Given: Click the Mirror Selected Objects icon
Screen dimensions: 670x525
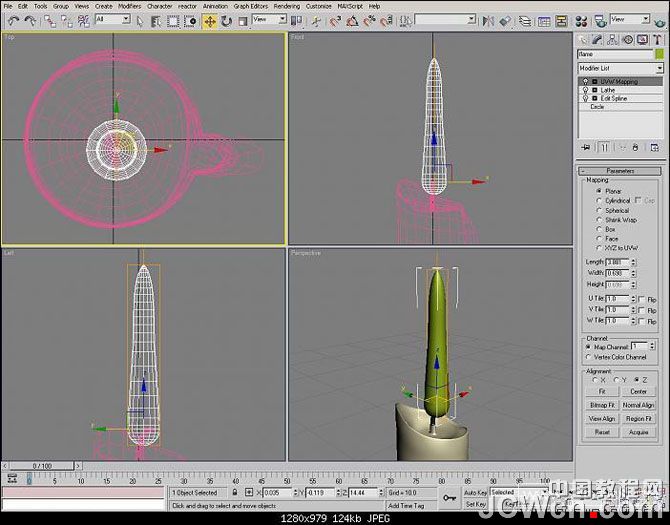Looking at the screenshot, I should pos(488,21).
